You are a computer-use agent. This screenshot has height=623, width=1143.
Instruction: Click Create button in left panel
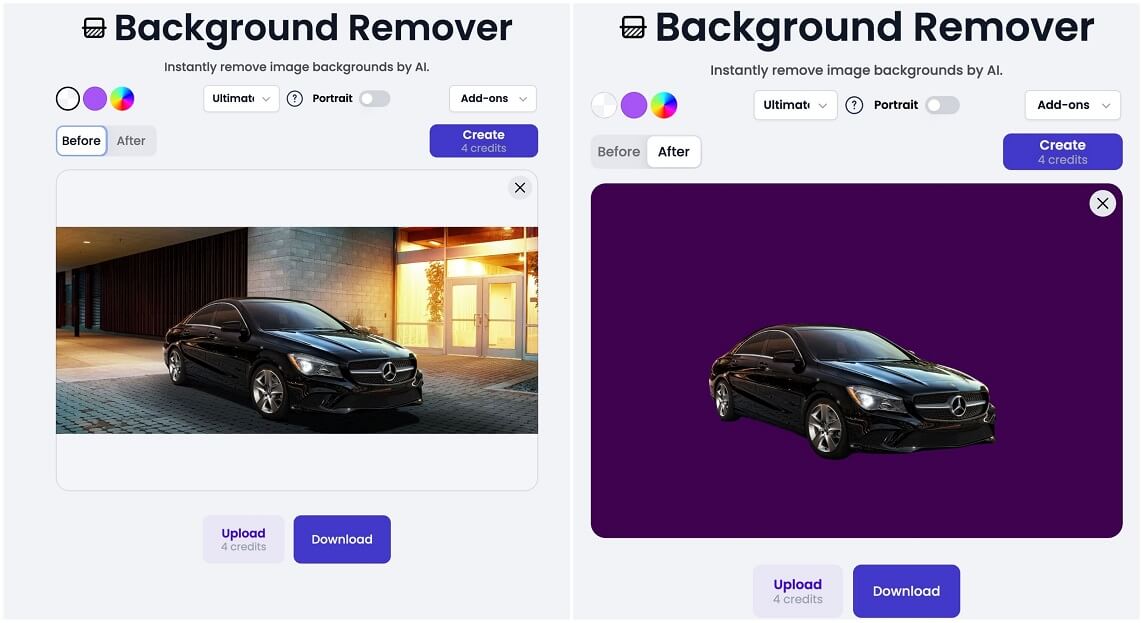coord(483,141)
